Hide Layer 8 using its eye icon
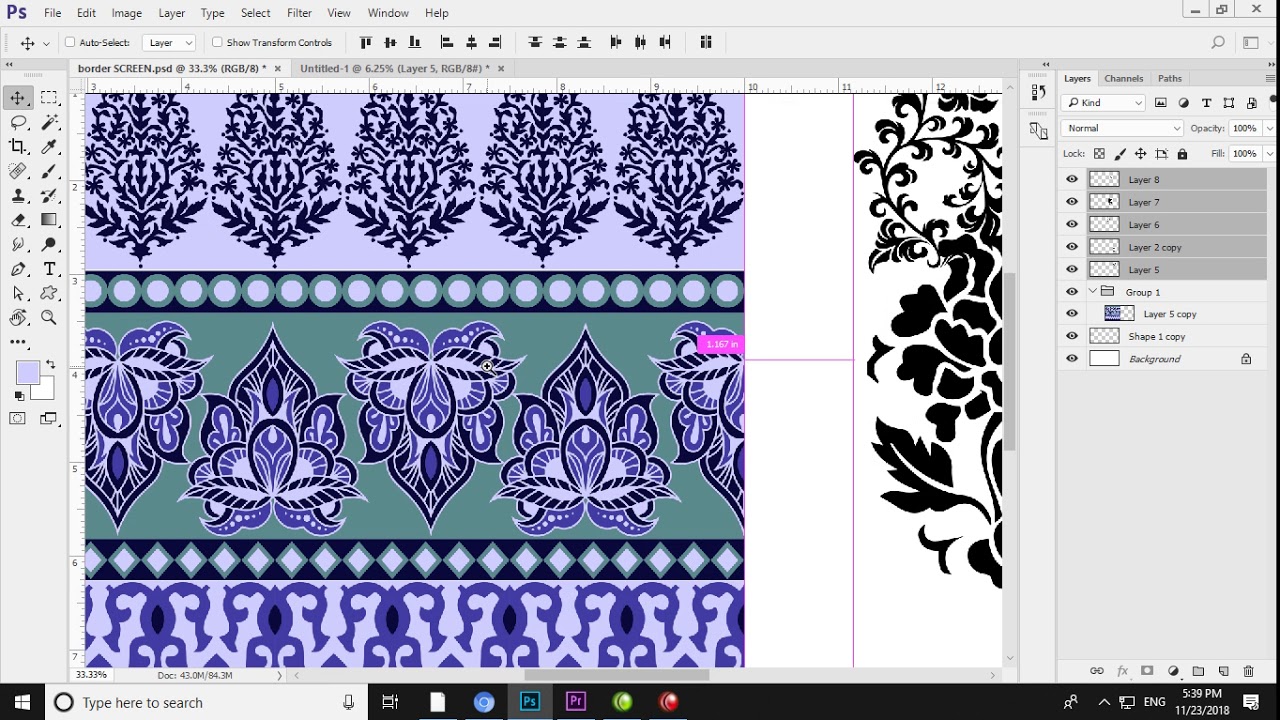The width and height of the screenshot is (1280, 720). (1072, 180)
